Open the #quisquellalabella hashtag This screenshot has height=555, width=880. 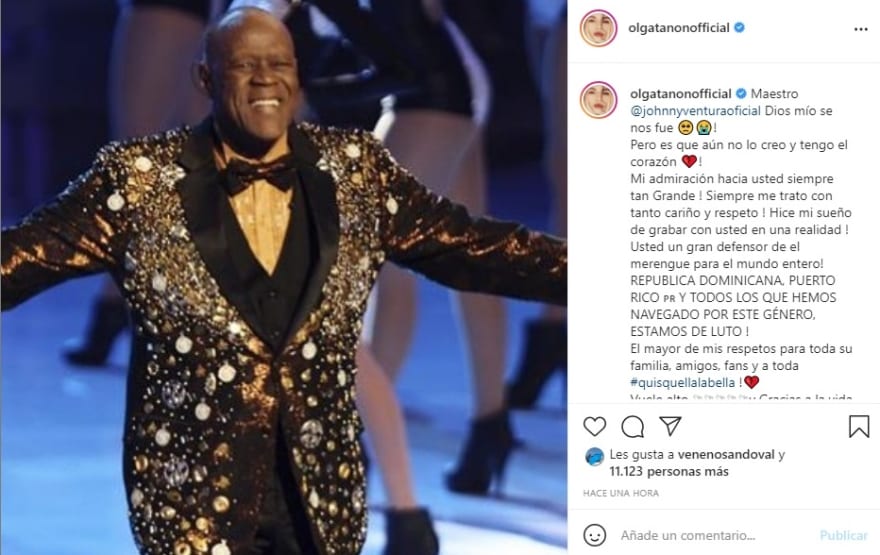pyautogui.click(x=682, y=382)
